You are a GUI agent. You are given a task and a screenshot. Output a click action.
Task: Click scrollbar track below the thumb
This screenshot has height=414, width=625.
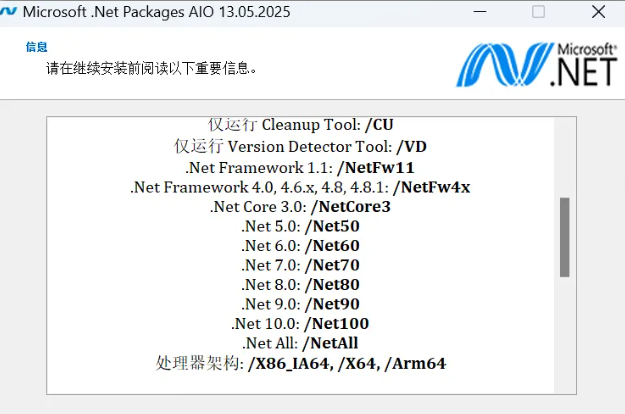point(564,335)
